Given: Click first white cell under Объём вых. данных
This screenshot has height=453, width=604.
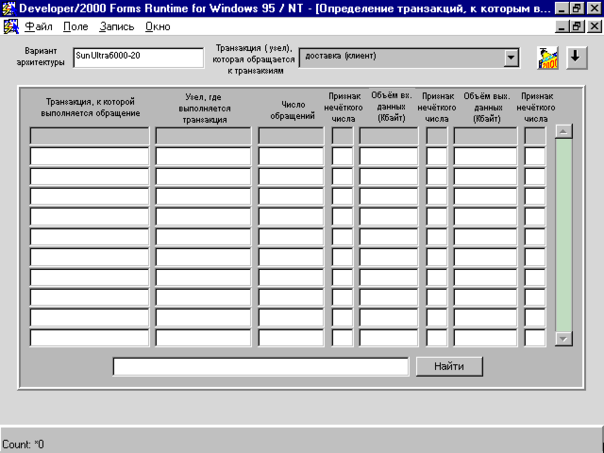Looking at the screenshot, I should pos(485,156).
